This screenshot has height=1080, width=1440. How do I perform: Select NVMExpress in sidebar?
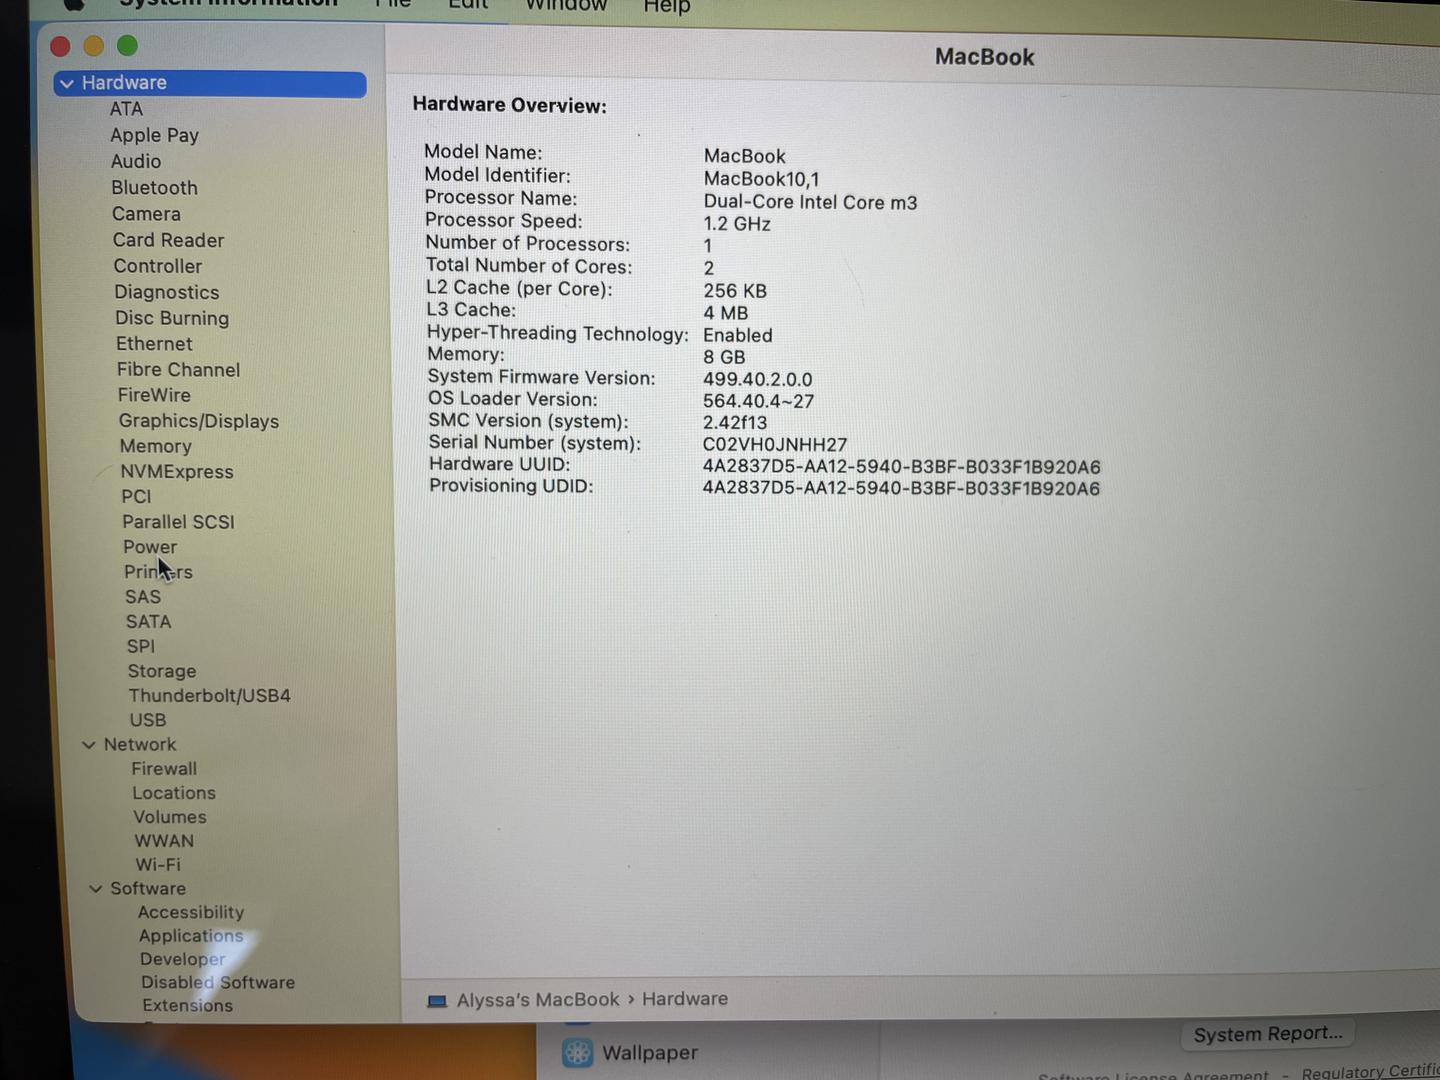coord(176,472)
